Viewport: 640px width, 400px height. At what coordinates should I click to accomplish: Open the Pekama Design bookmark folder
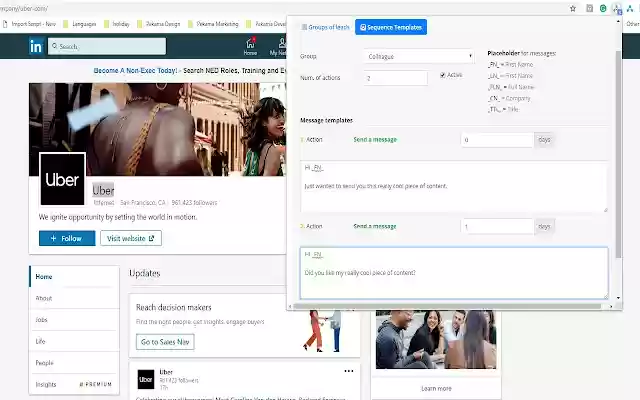pyautogui.click(x=158, y=24)
